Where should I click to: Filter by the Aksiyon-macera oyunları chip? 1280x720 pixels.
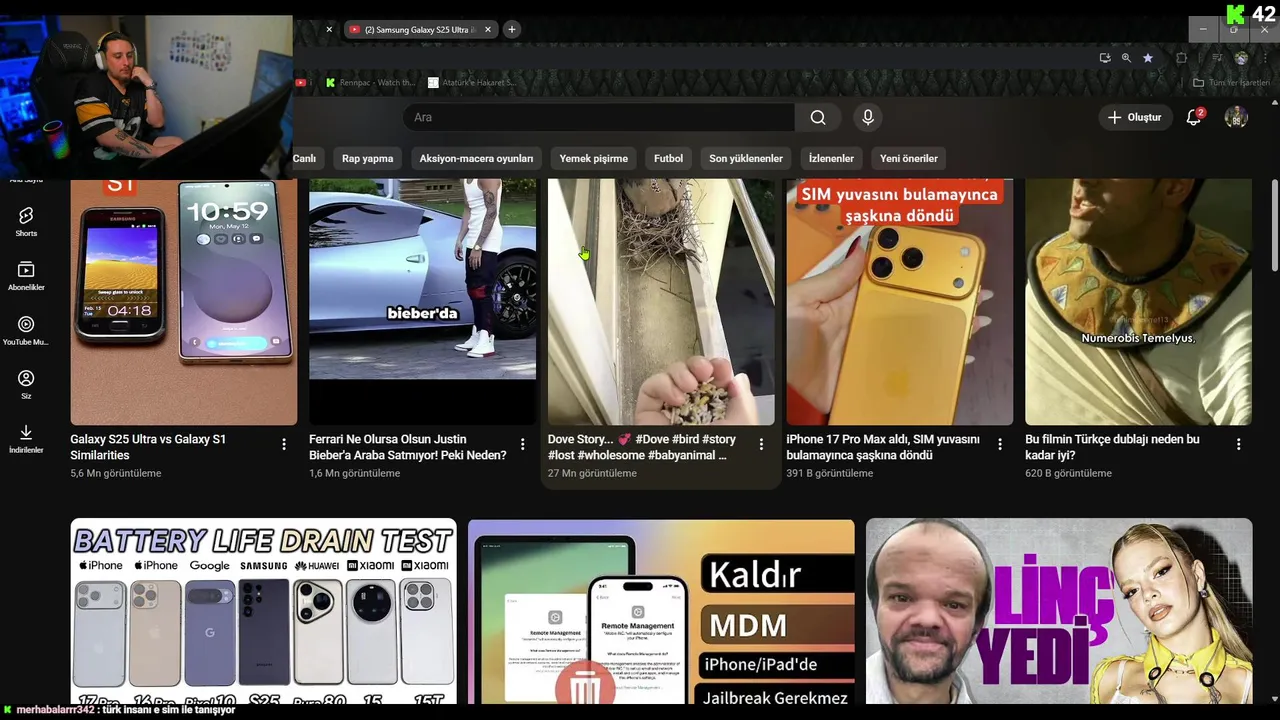point(476,158)
